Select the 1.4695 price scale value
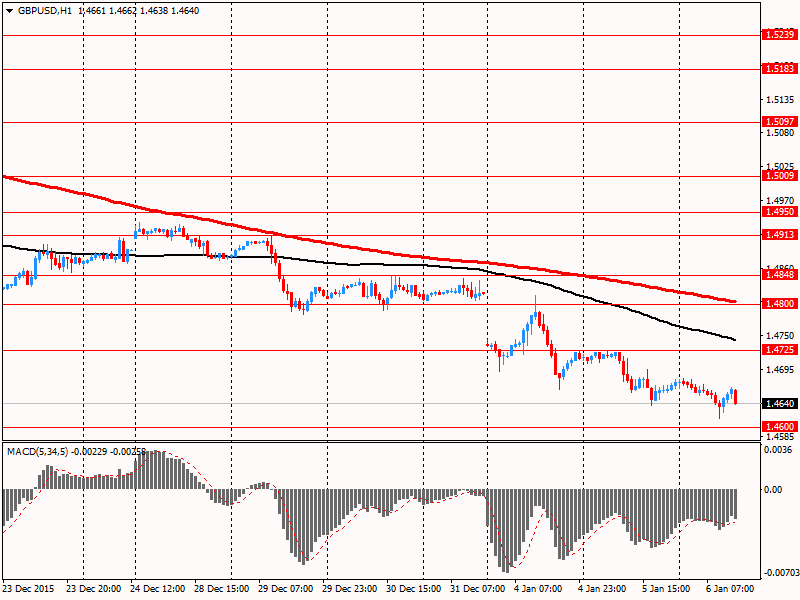 [x=781, y=369]
